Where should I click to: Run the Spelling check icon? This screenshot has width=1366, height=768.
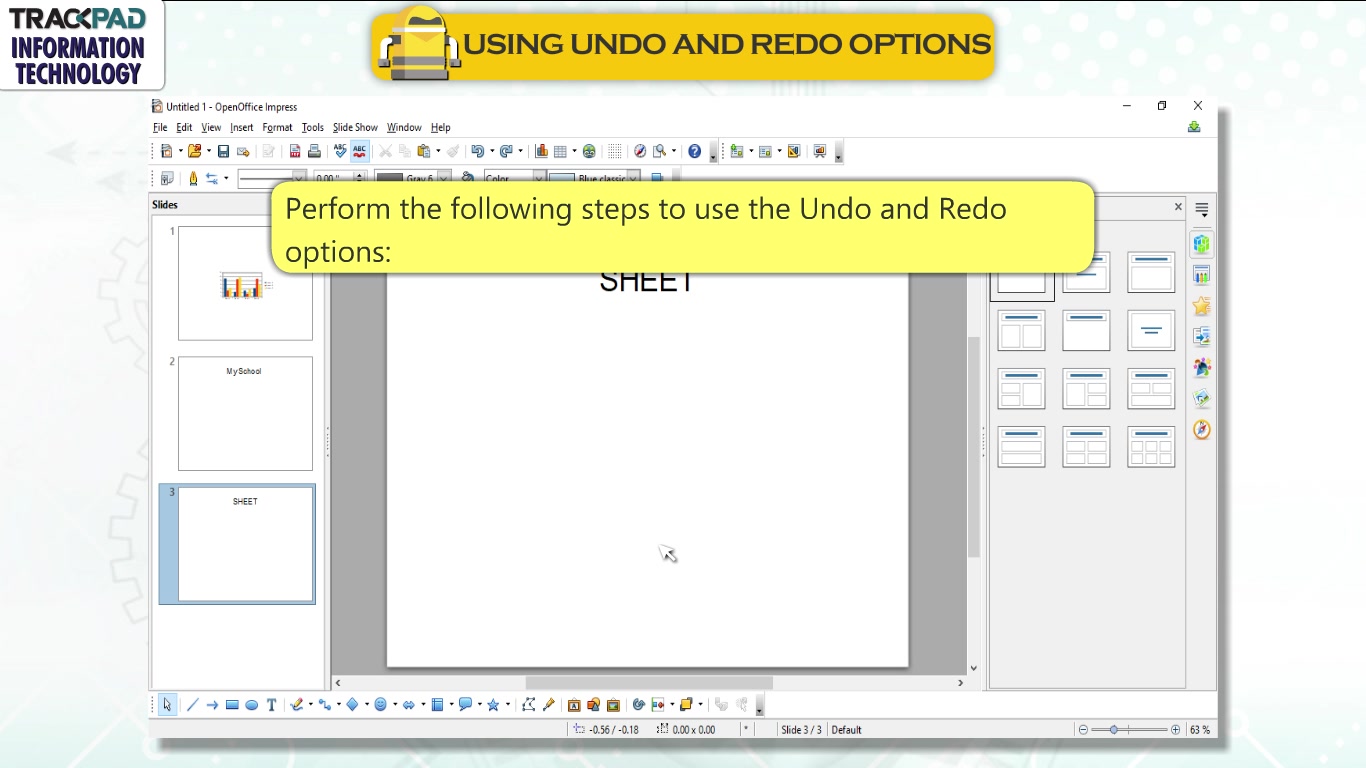click(340, 151)
